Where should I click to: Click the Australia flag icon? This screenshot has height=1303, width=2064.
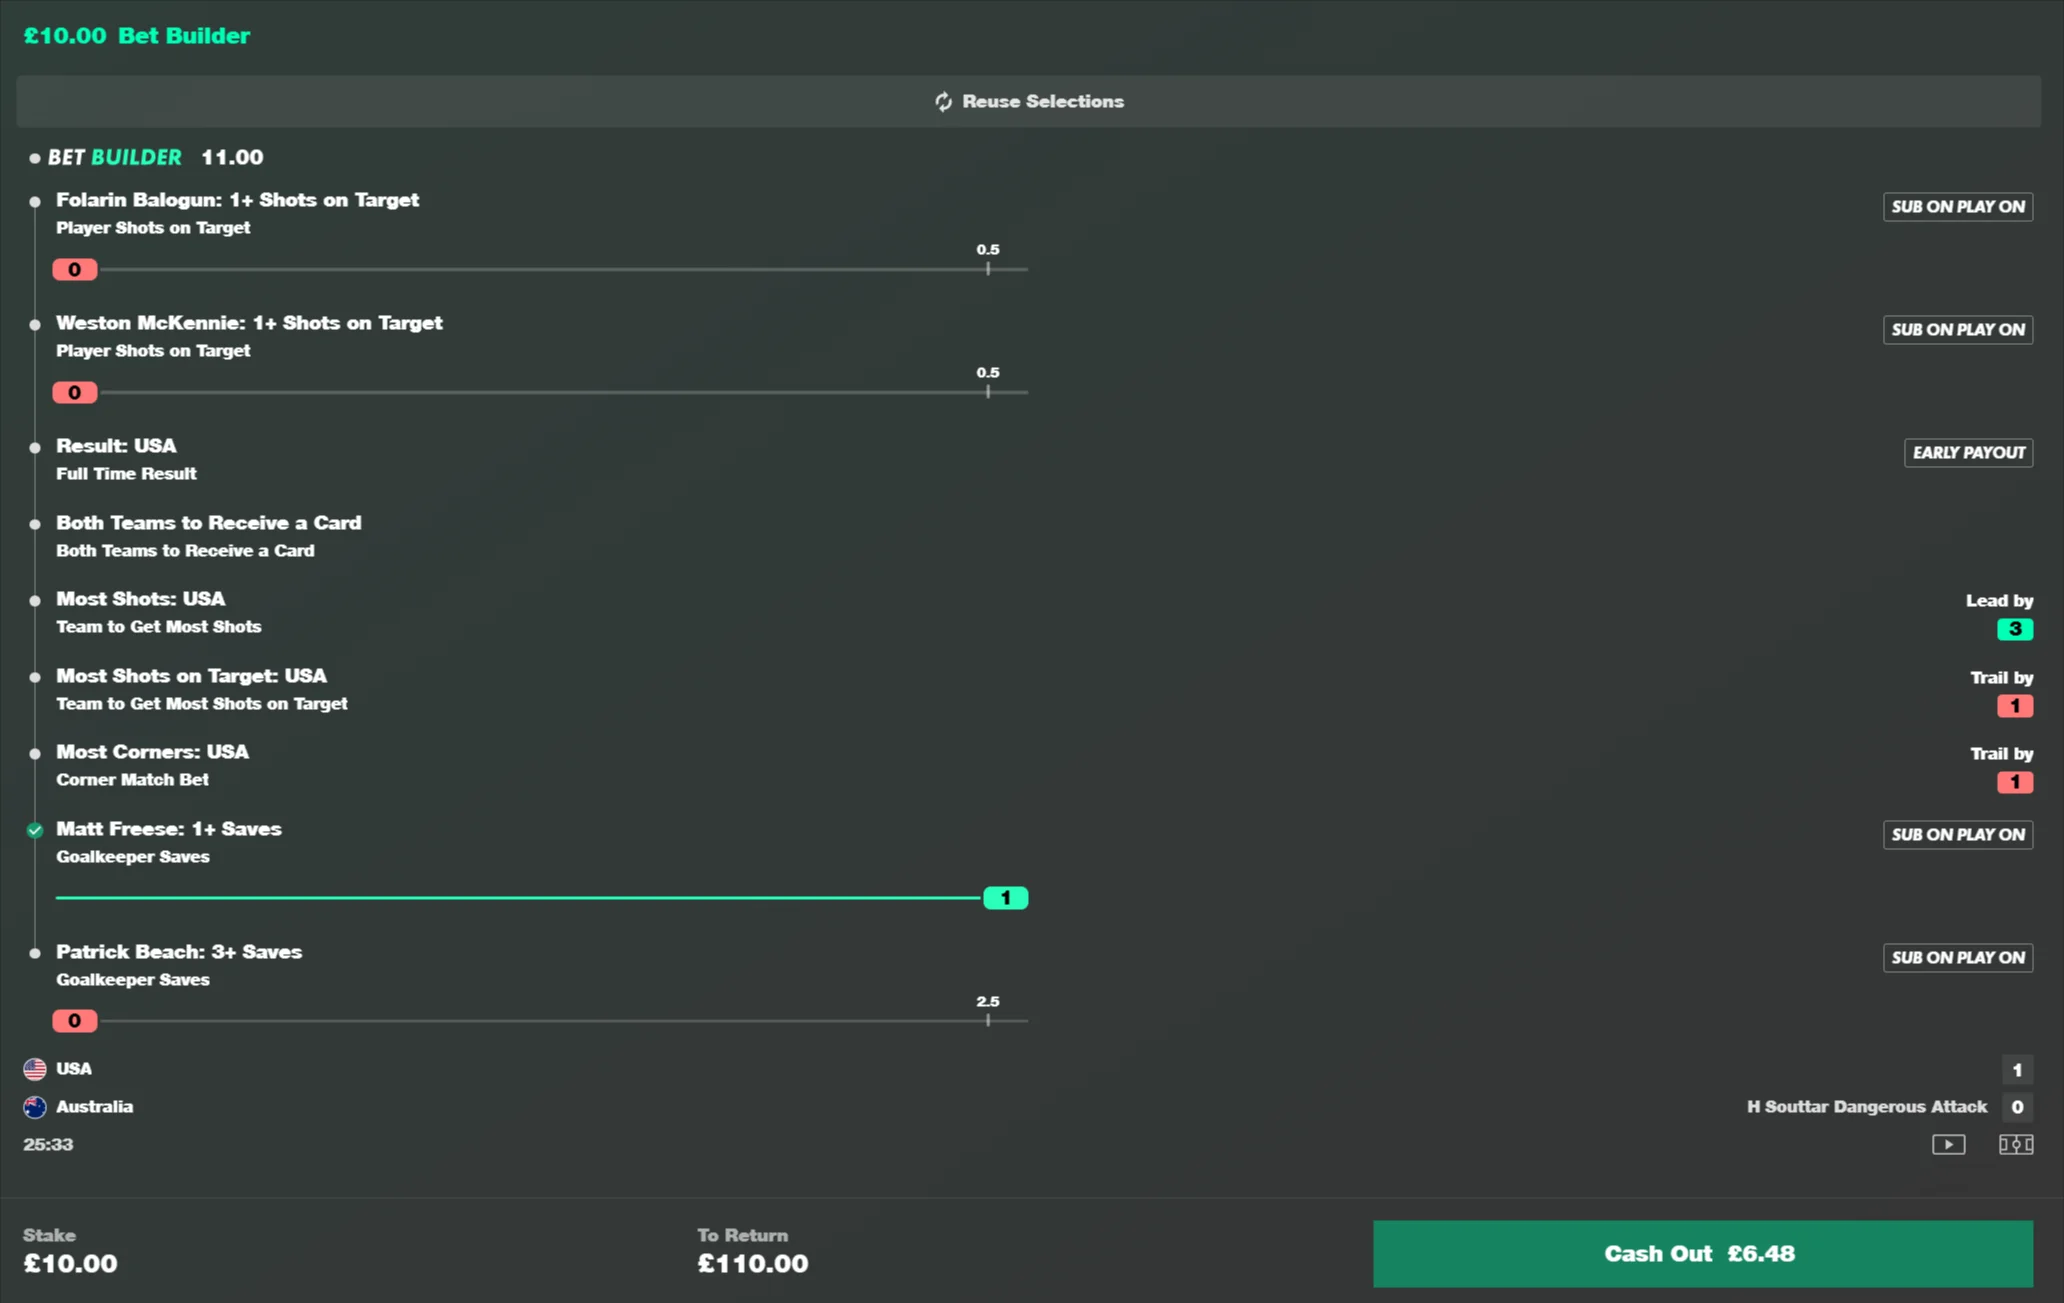point(35,1107)
